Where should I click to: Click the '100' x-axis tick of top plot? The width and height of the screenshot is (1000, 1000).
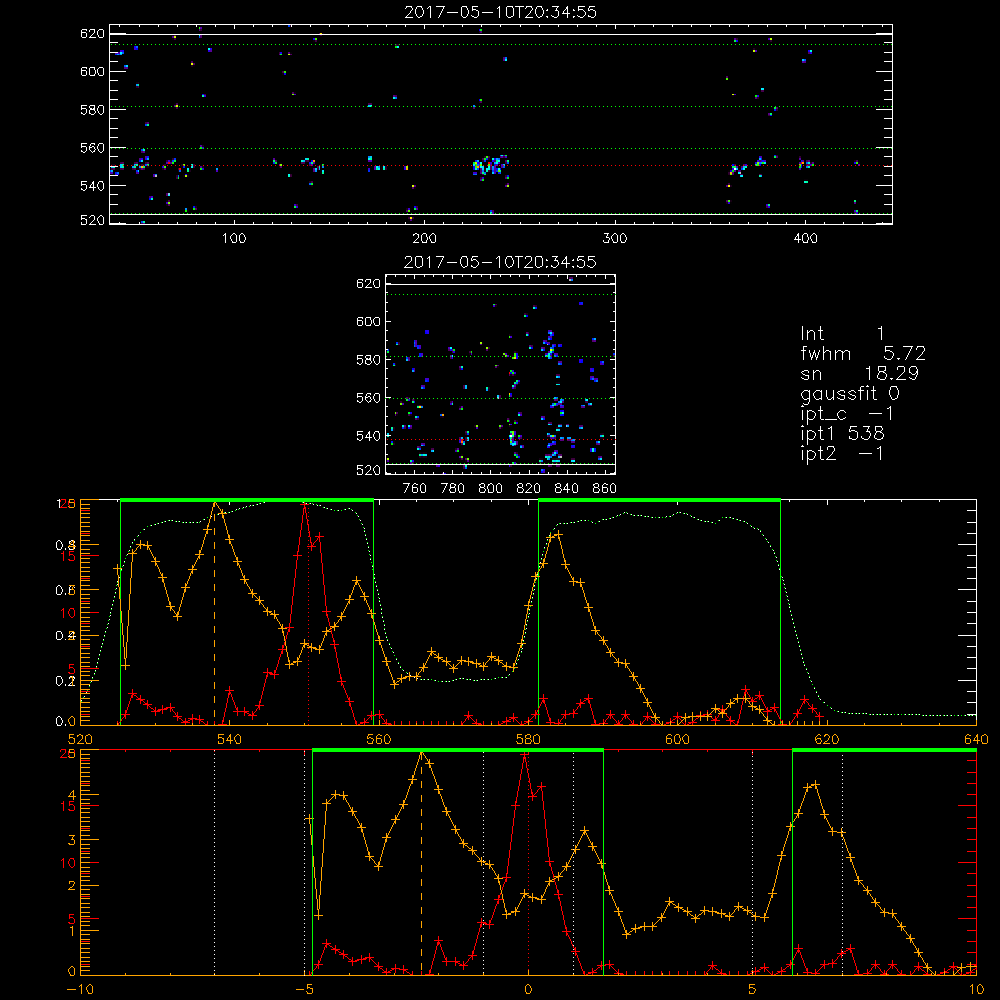(234, 239)
